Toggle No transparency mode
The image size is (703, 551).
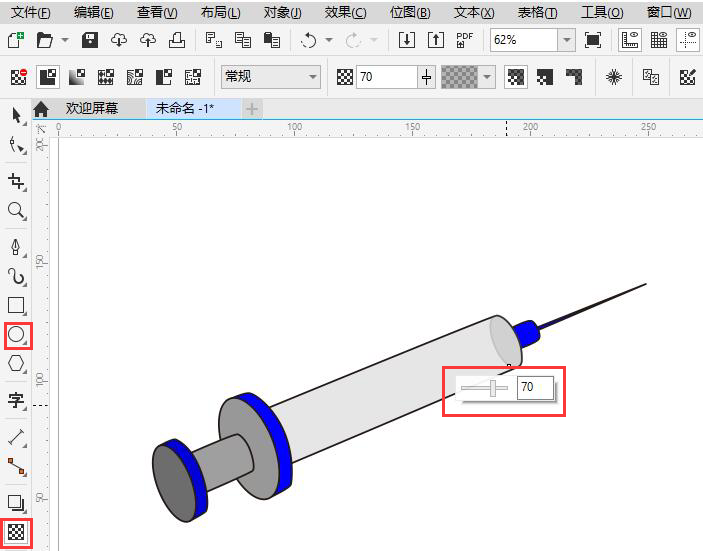[x=18, y=77]
